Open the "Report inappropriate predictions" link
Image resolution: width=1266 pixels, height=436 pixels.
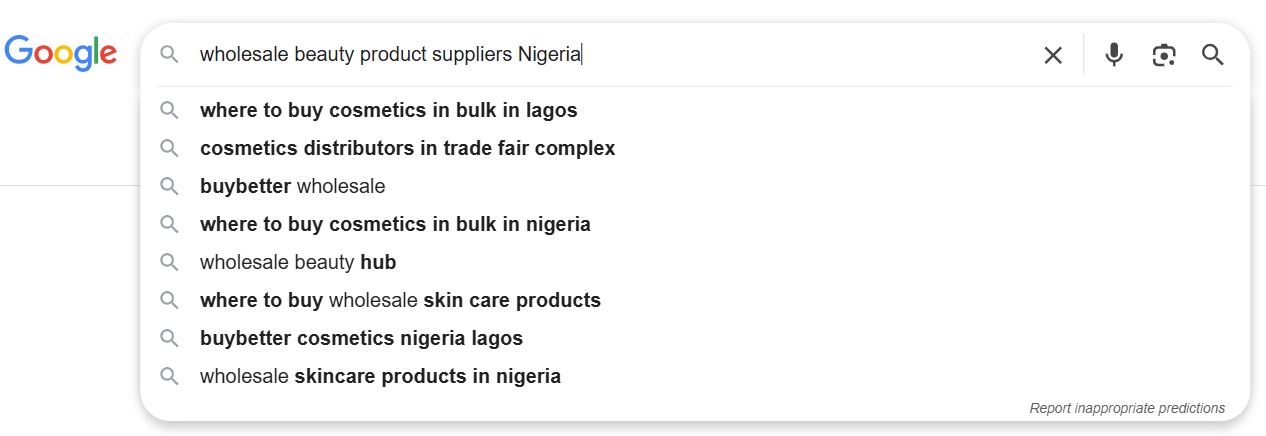1126,408
